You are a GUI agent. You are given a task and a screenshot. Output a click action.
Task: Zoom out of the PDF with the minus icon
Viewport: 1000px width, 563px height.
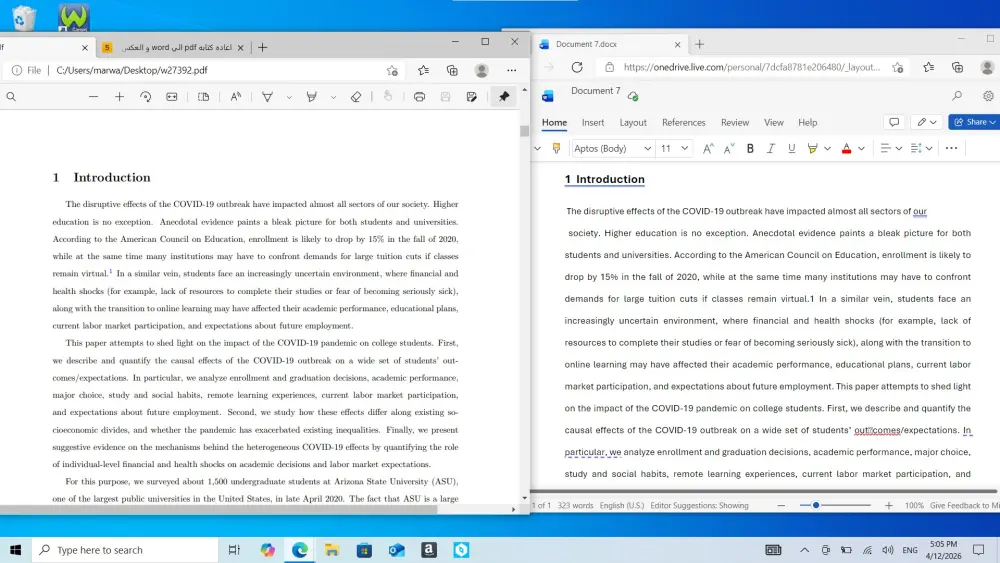coord(93,97)
